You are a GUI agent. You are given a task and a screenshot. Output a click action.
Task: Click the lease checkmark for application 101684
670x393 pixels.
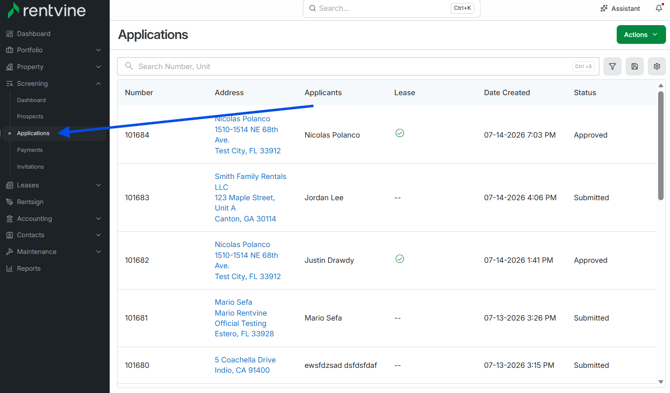(x=400, y=133)
